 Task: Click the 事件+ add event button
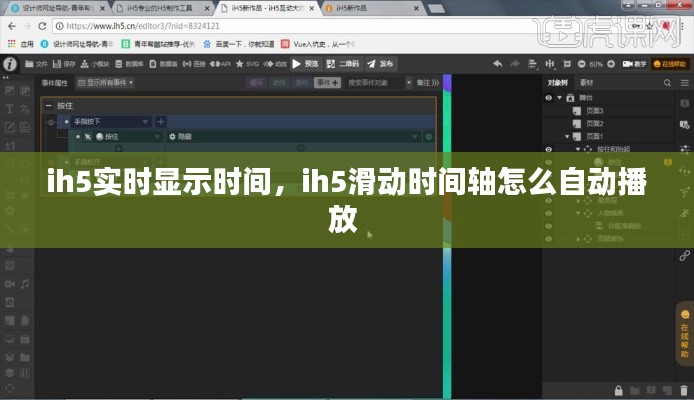[328, 83]
